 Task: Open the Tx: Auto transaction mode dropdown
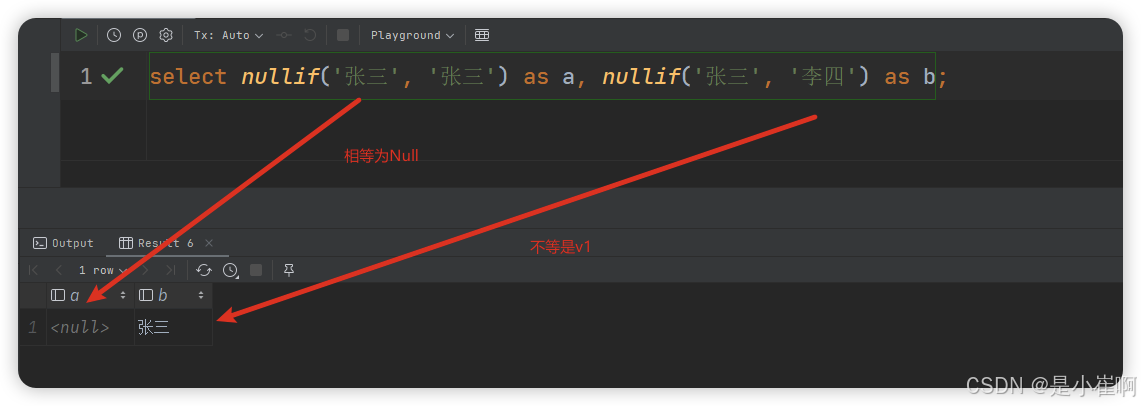tap(228, 35)
